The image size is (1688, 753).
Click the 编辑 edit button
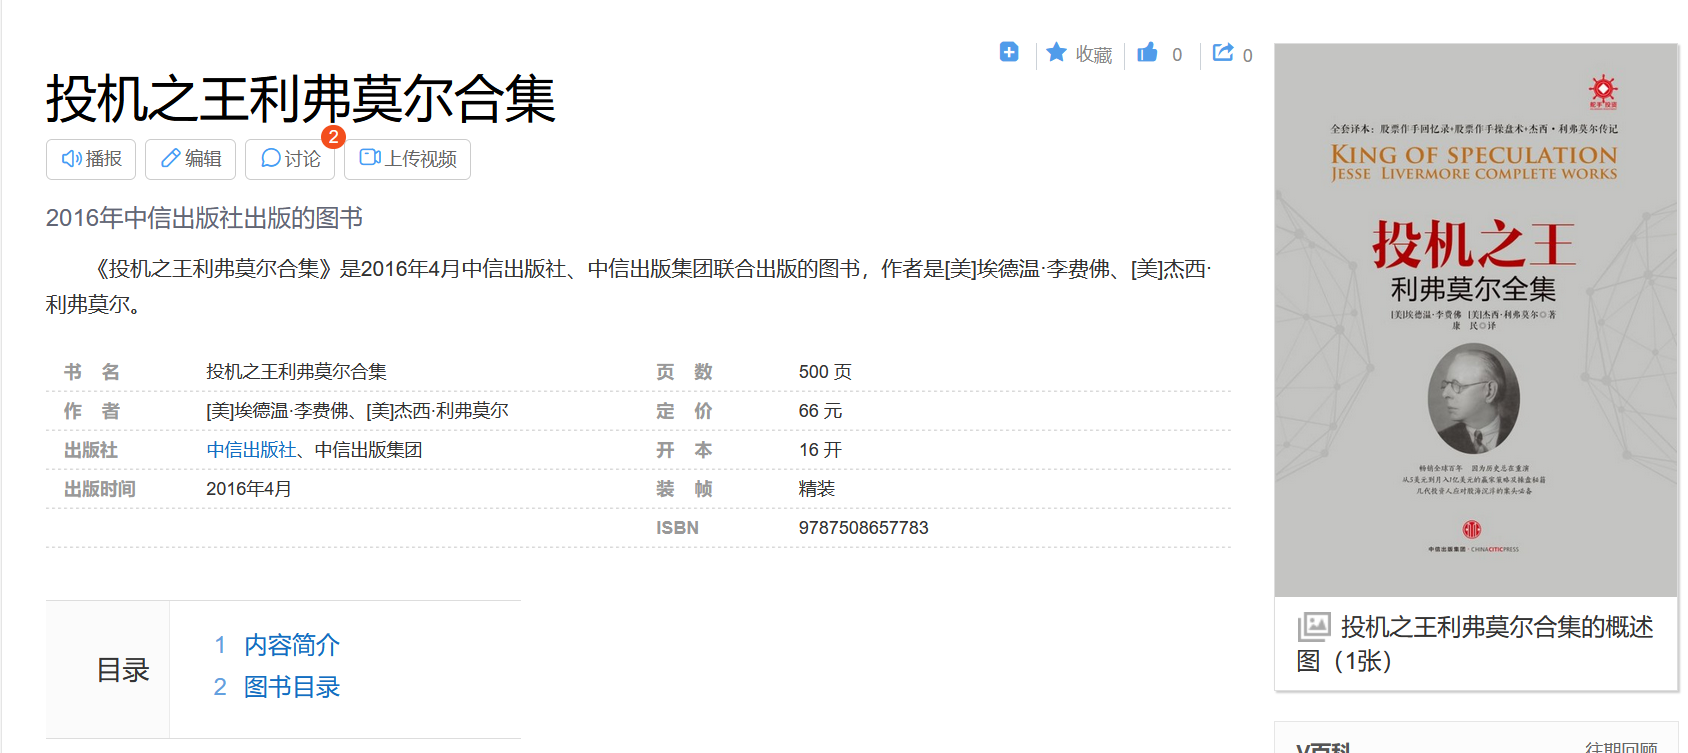point(190,159)
